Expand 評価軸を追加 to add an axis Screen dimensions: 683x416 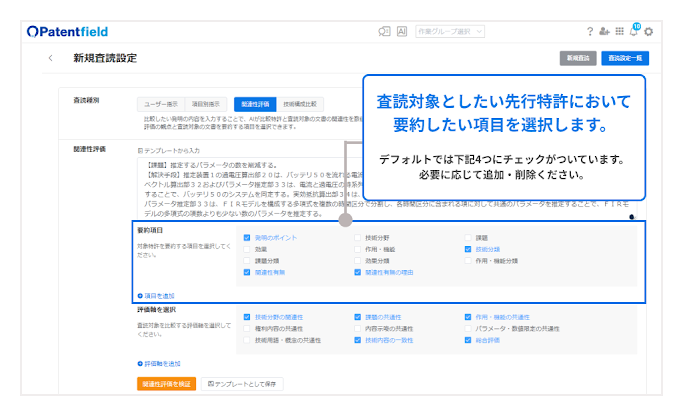coord(160,363)
